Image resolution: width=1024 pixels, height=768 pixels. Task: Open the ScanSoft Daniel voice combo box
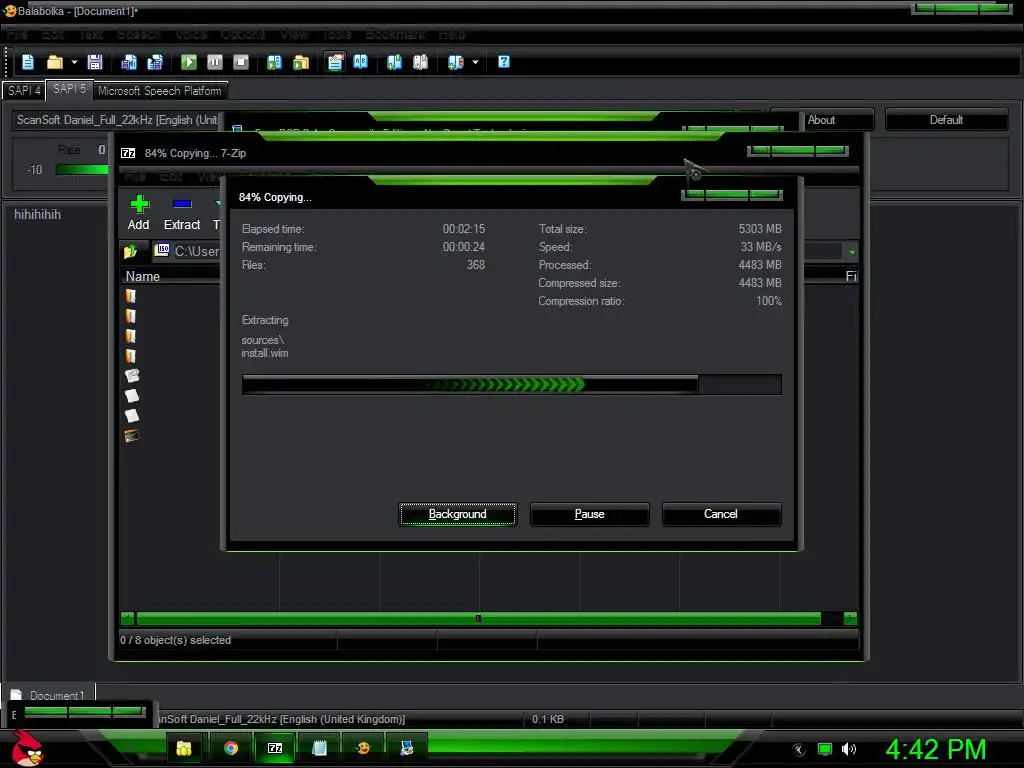tap(118, 120)
